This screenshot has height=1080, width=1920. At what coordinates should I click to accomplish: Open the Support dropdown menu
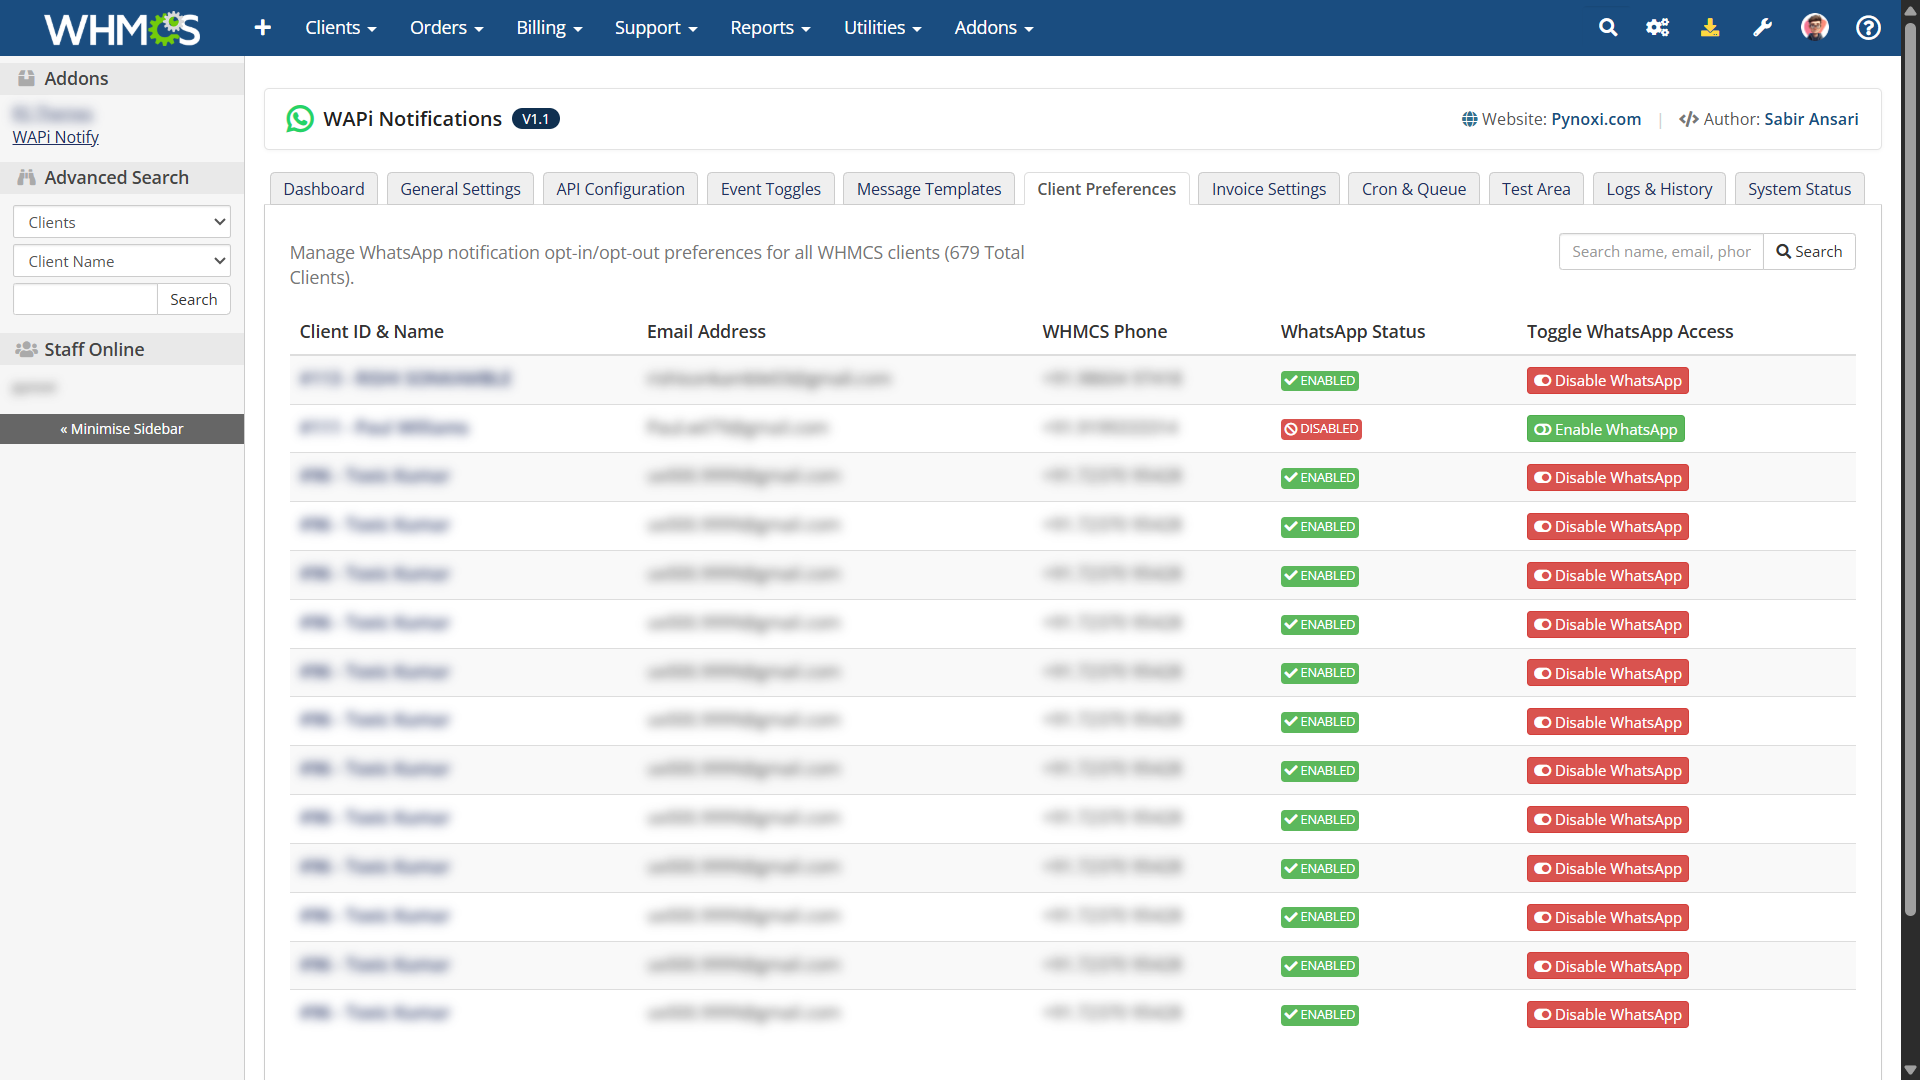tap(656, 28)
